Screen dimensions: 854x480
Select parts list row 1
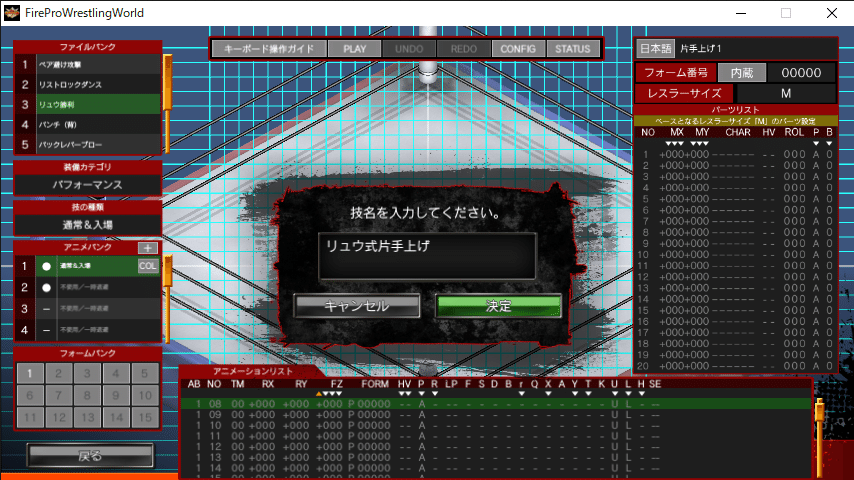(736, 154)
